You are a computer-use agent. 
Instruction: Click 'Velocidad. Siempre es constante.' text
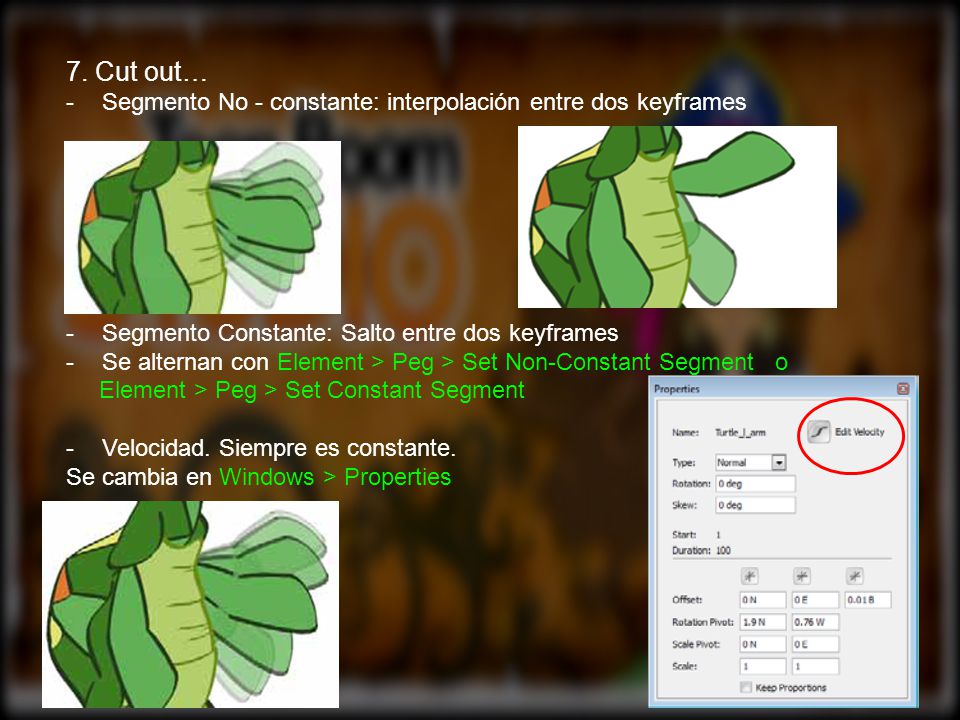[x=279, y=448]
